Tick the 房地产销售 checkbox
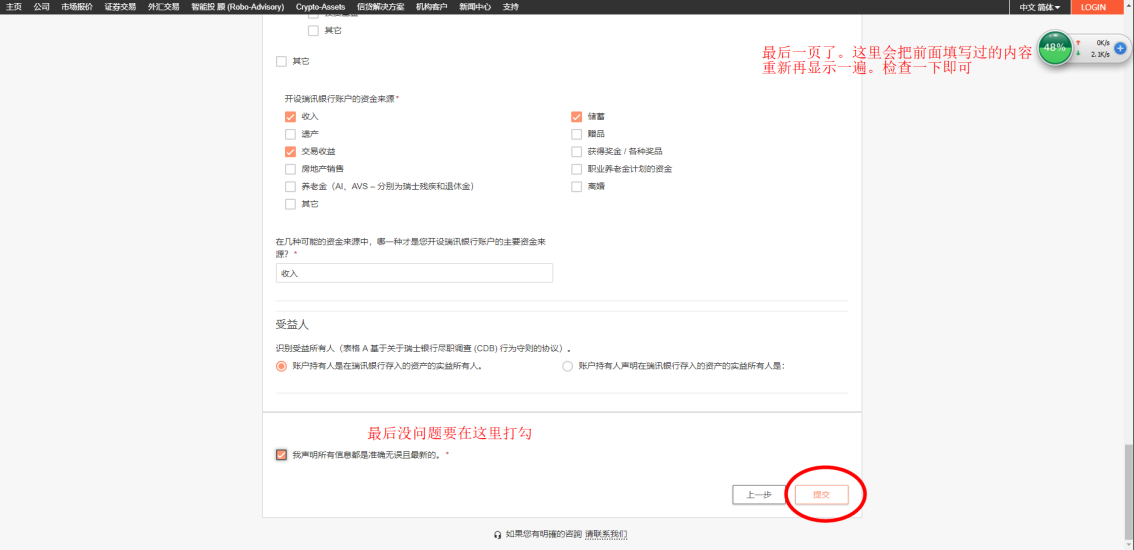The width and height of the screenshot is (1134, 550). pos(291,169)
